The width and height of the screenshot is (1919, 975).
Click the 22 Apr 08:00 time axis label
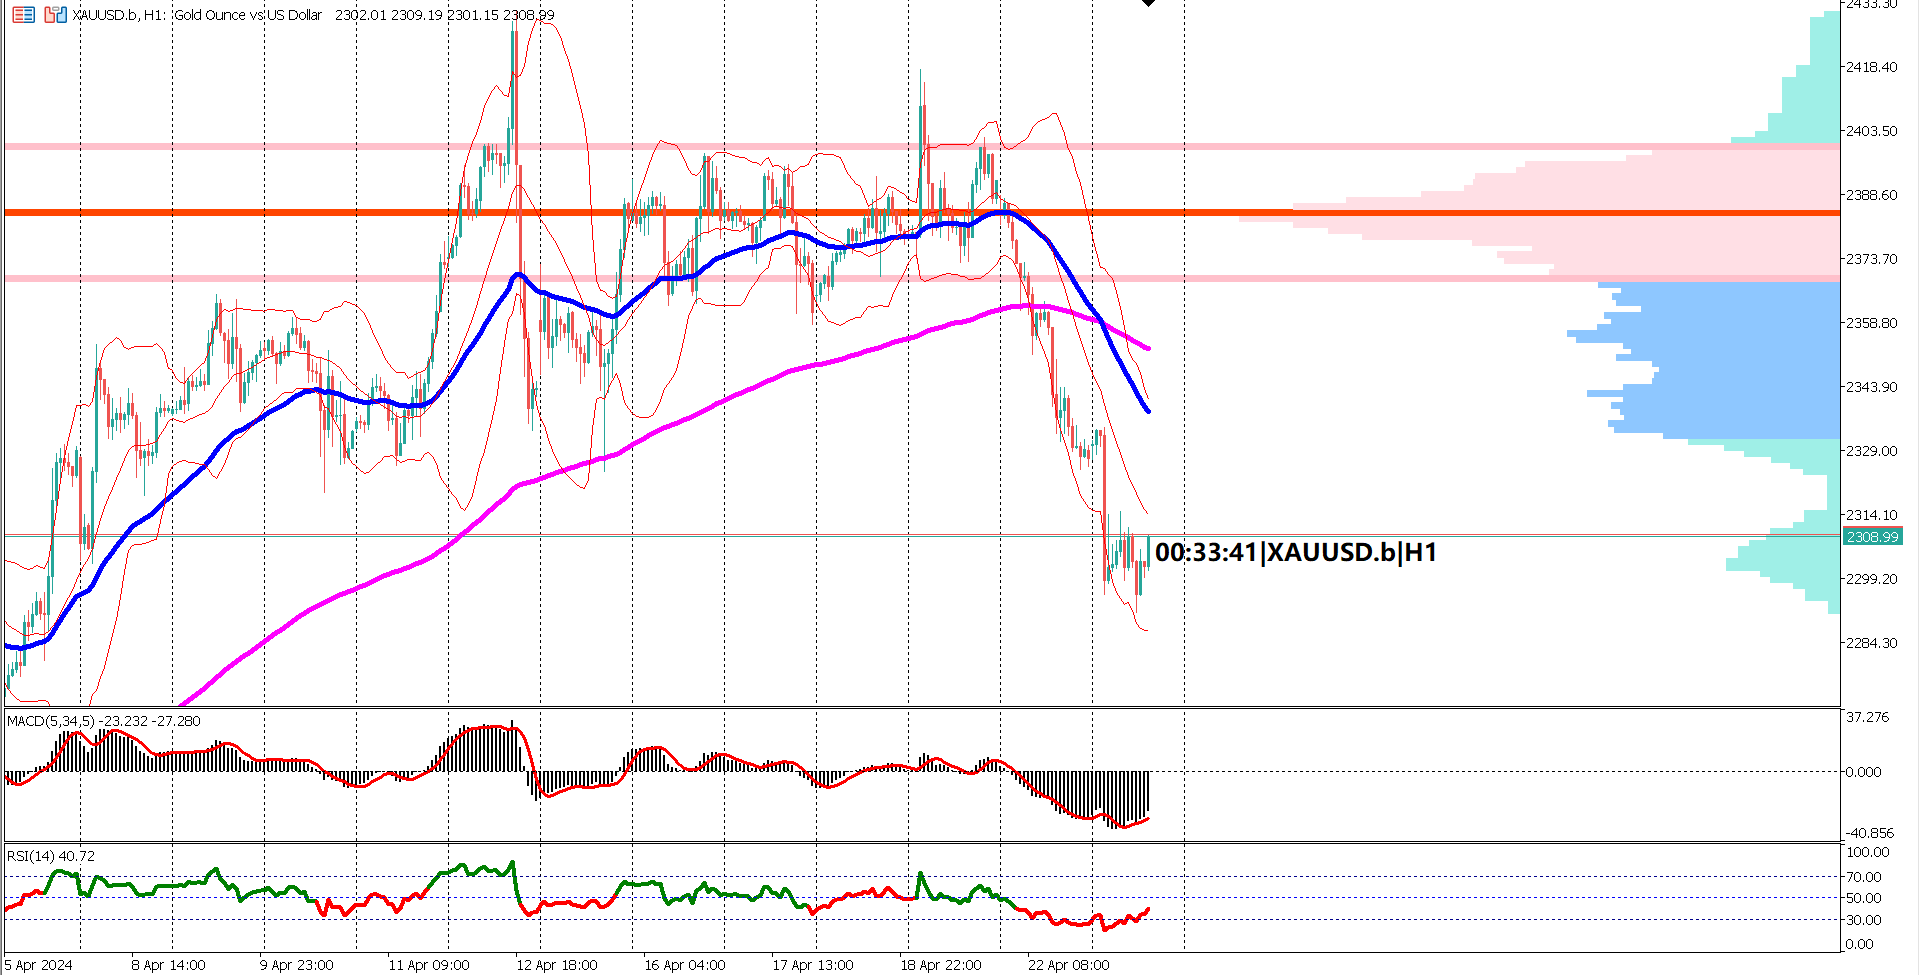1068,965
